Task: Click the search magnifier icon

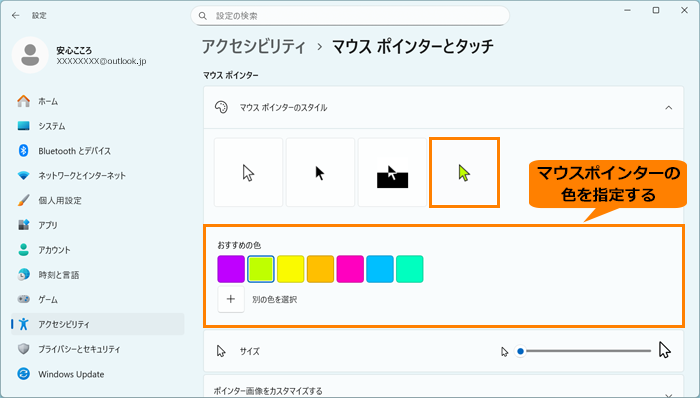Action: [x=203, y=16]
